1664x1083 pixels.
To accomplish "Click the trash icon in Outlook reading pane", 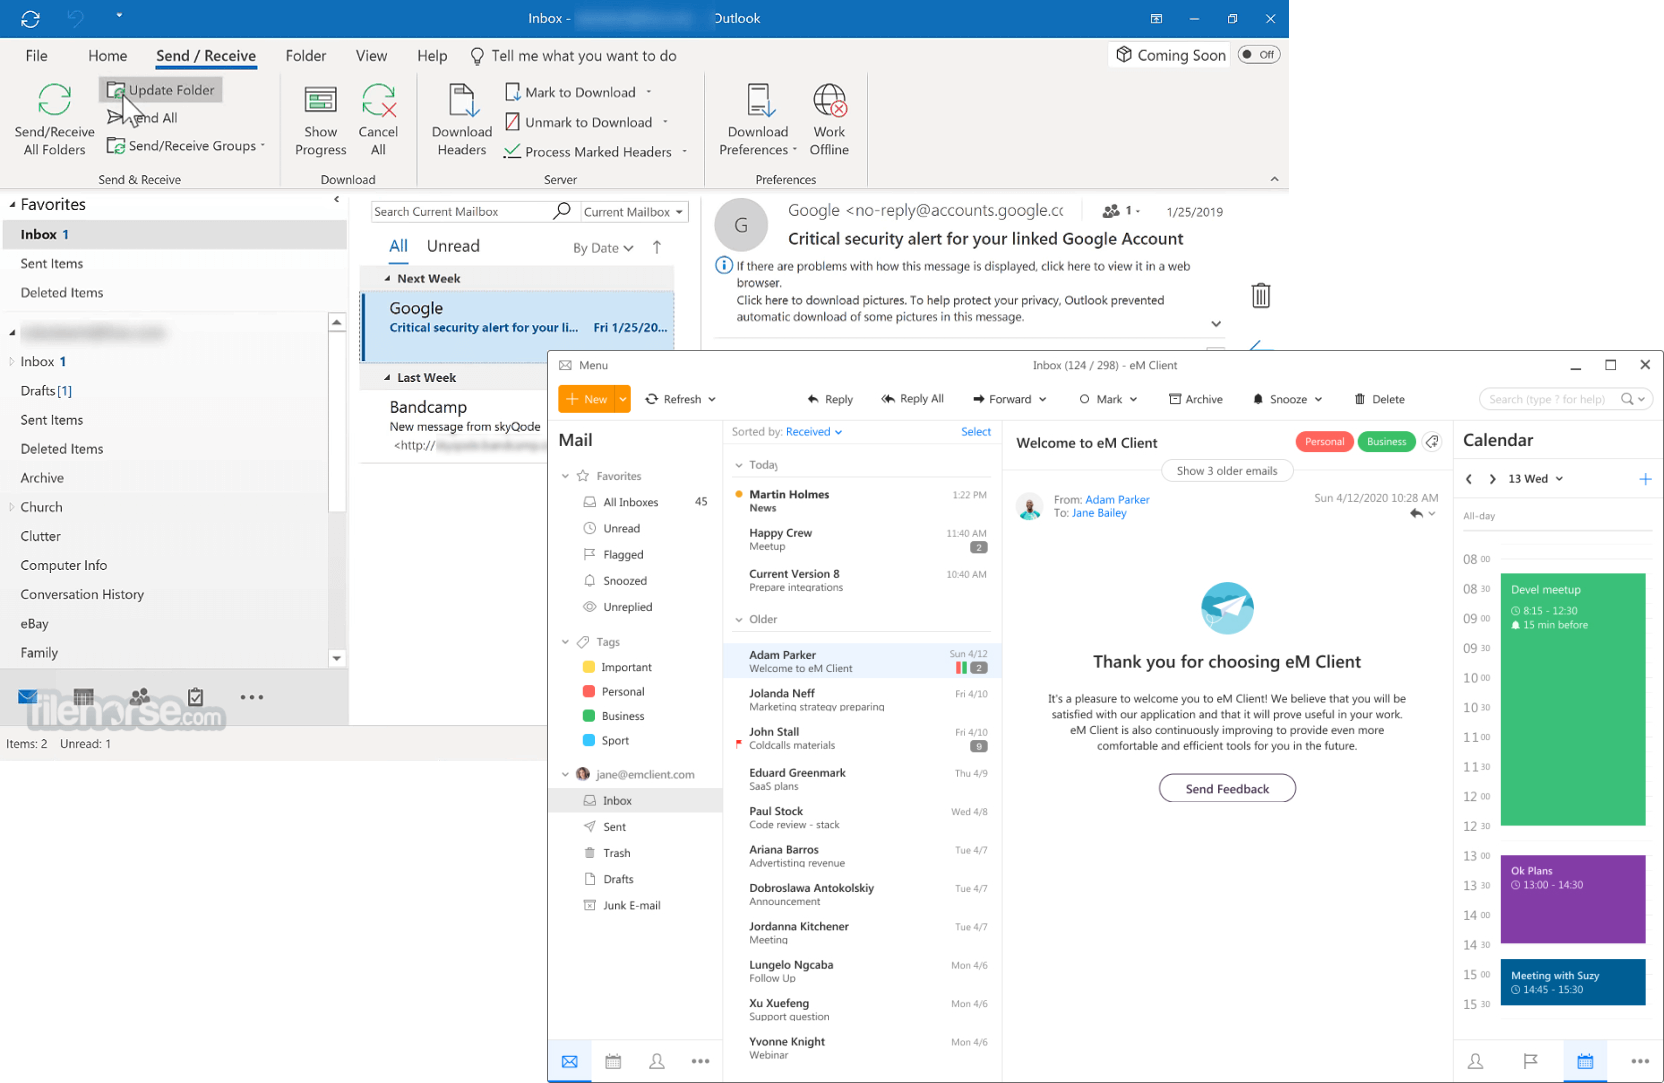I will pyautogui.click(x=1260, y=295).
